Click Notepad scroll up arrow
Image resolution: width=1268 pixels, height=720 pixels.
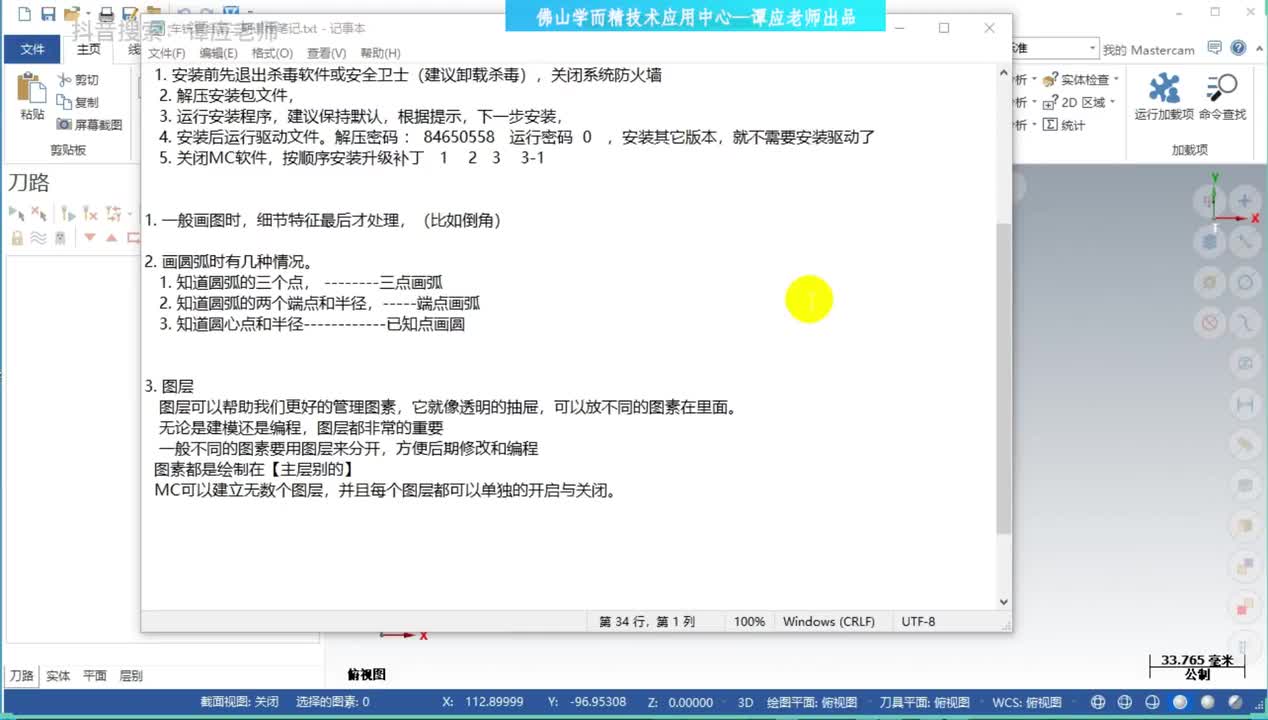(x=1004, y=72)
